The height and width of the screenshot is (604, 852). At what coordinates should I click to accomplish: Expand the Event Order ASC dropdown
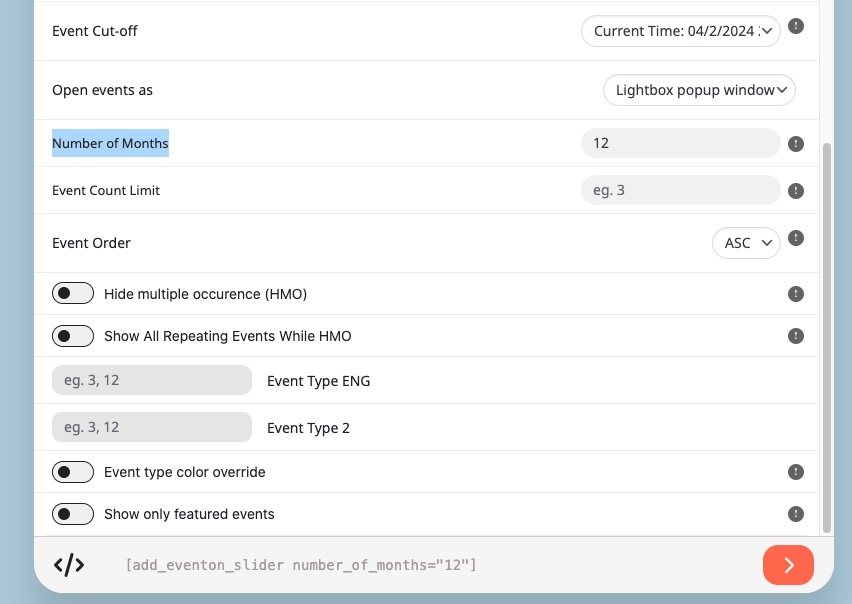click(x=746, y=243)
